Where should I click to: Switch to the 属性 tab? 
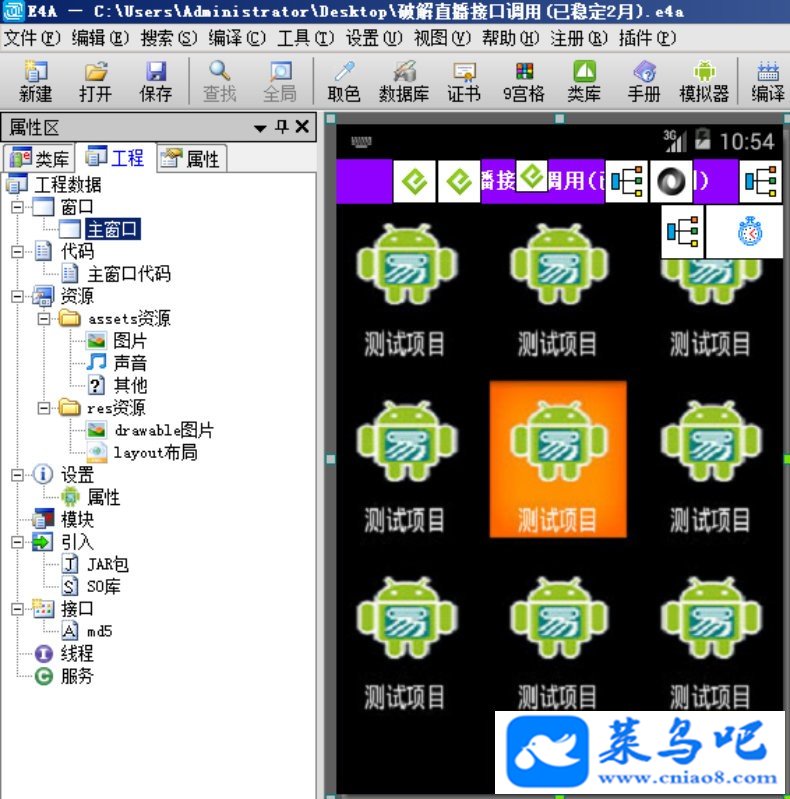point(192,158)
